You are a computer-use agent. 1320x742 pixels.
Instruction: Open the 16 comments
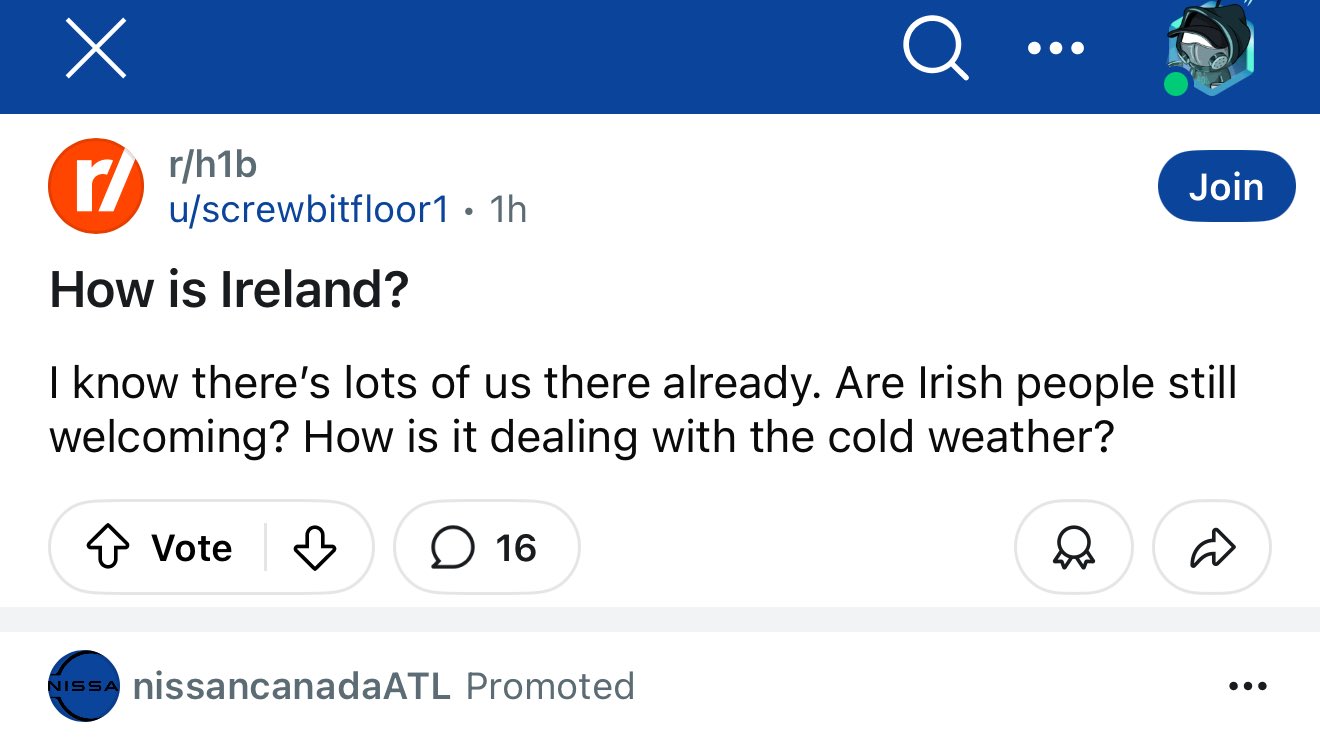click(x=486, y=548)
